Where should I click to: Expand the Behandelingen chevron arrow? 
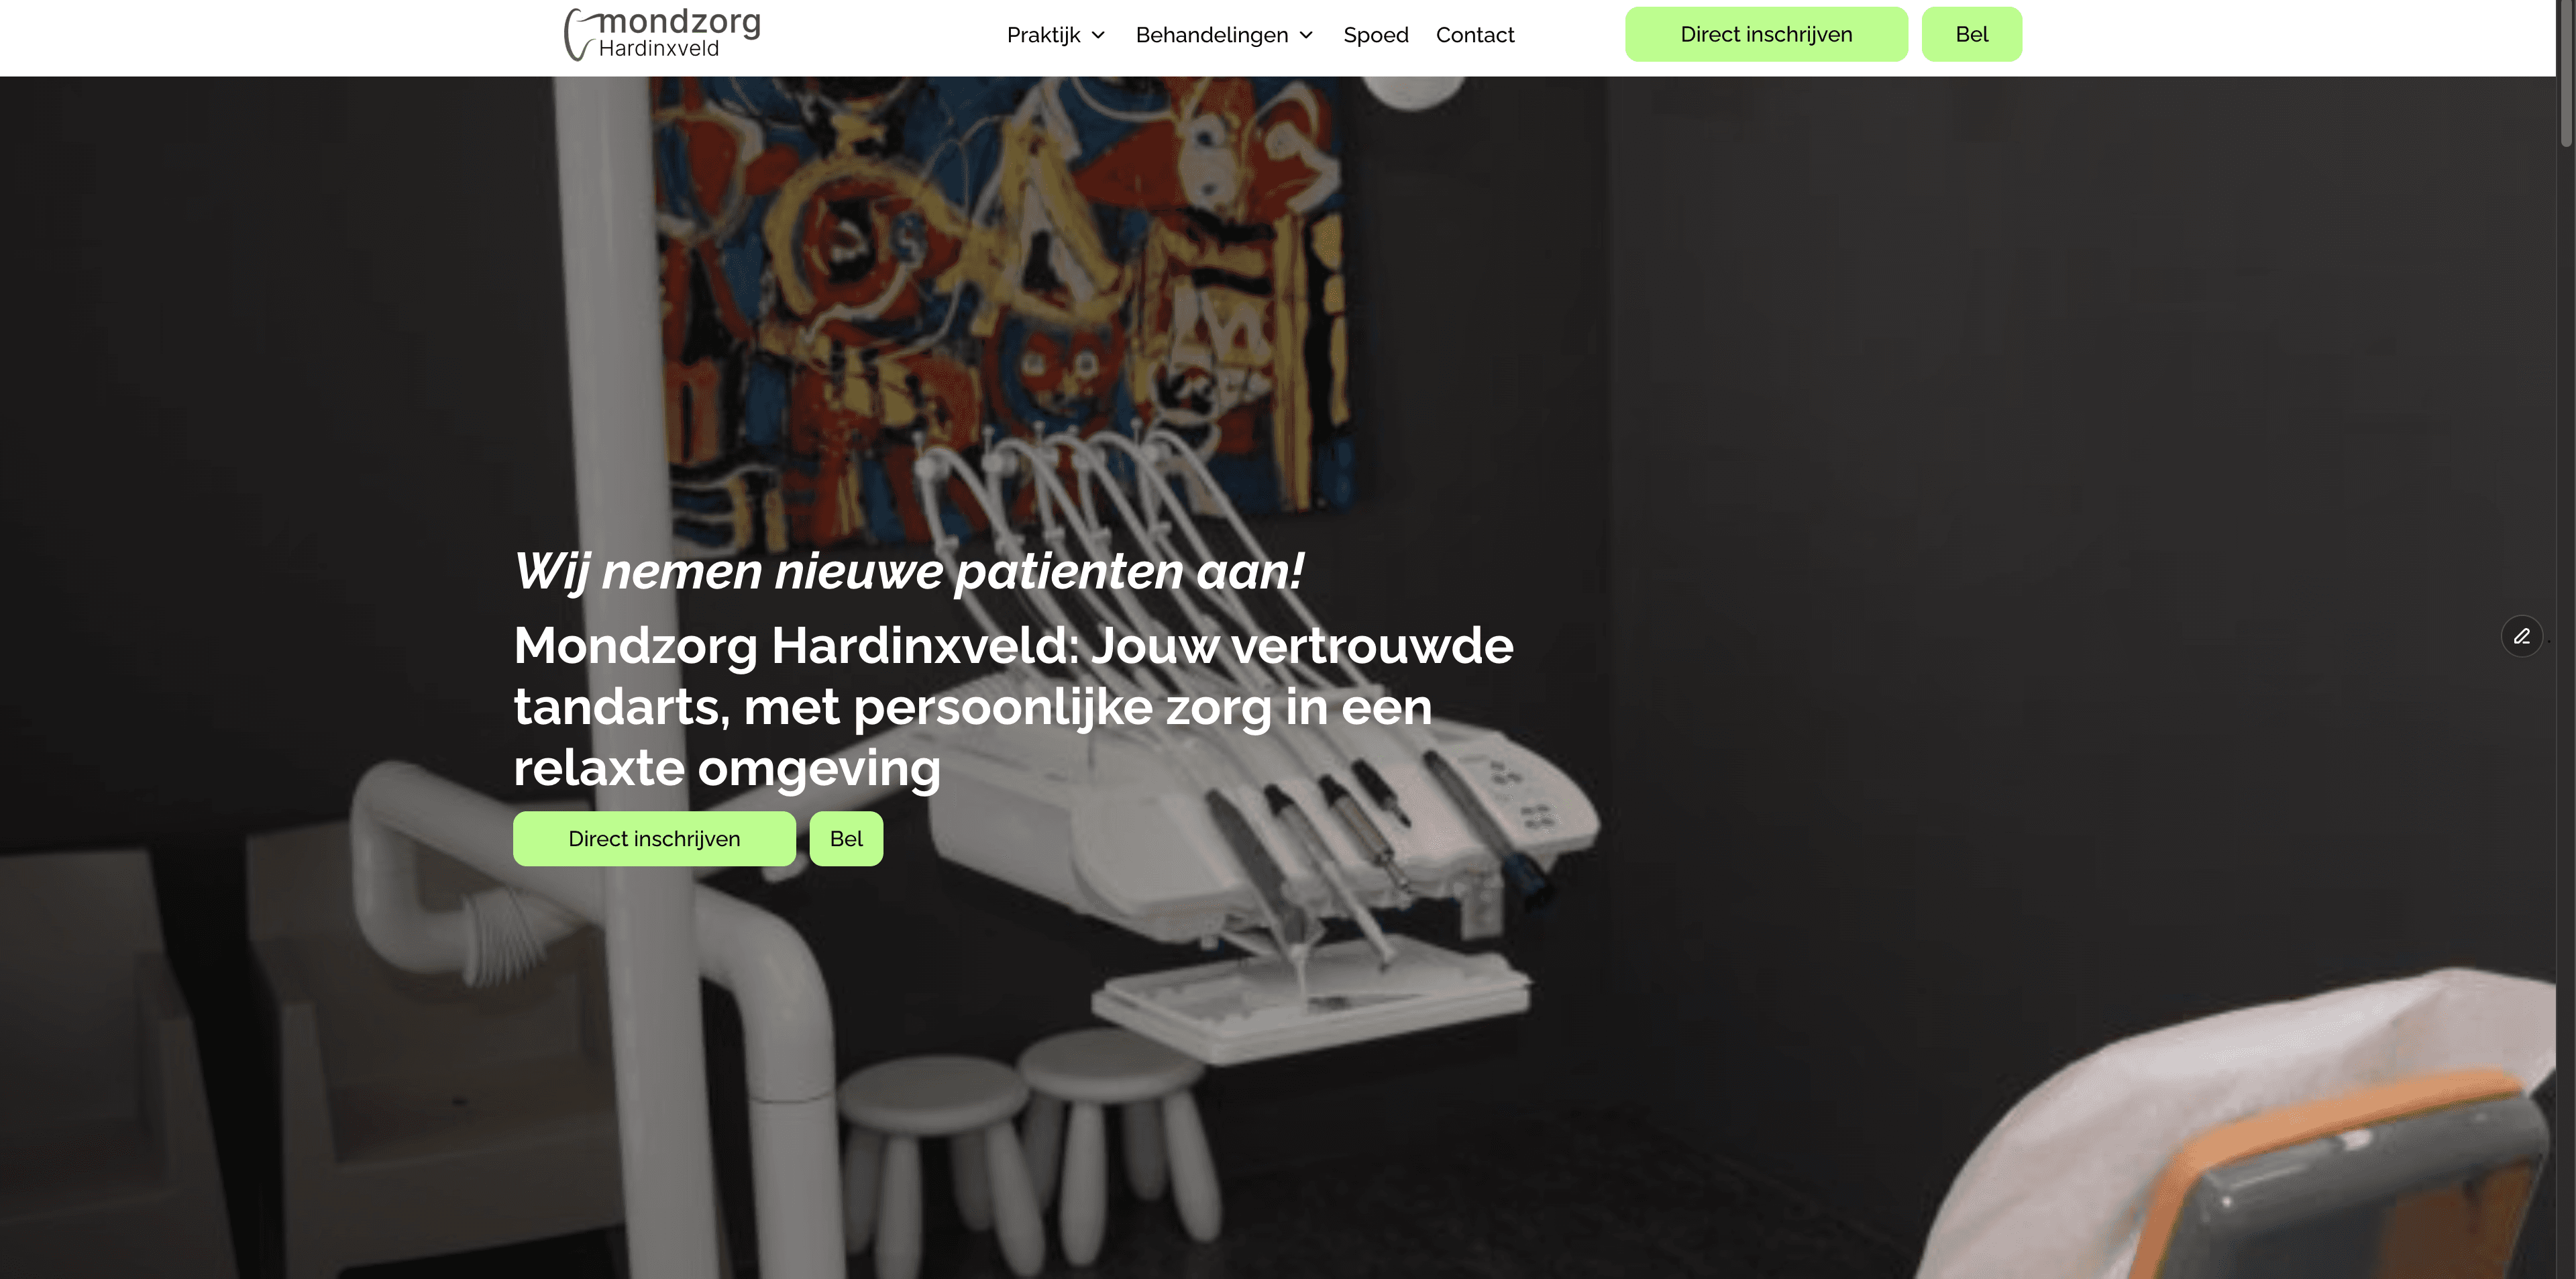click(x=1306, y=35)
